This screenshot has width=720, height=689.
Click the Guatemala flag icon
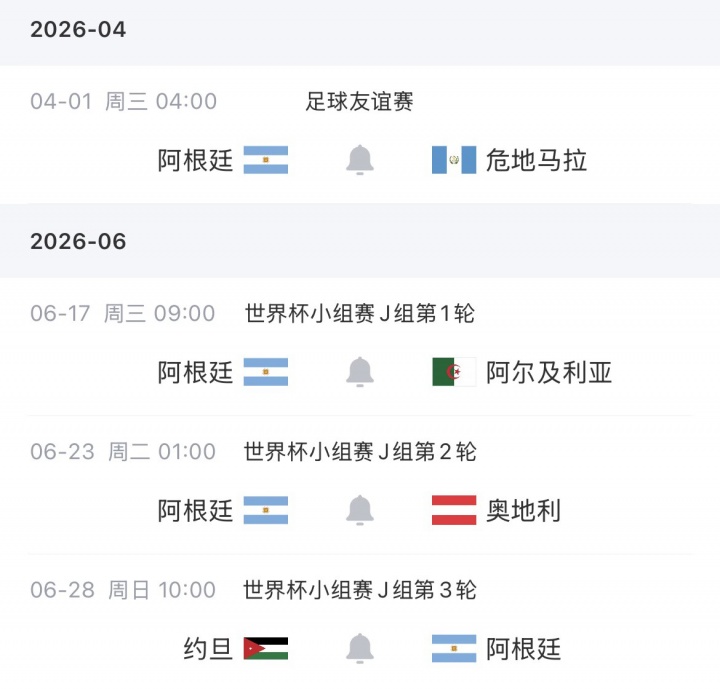[454, 160]
